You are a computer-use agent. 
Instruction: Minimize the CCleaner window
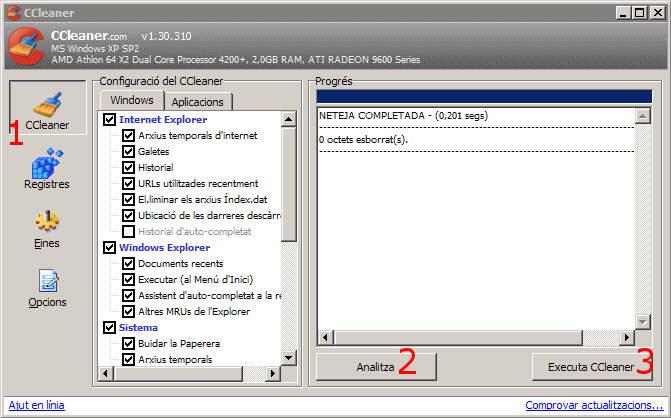click(x=623, y=13)
